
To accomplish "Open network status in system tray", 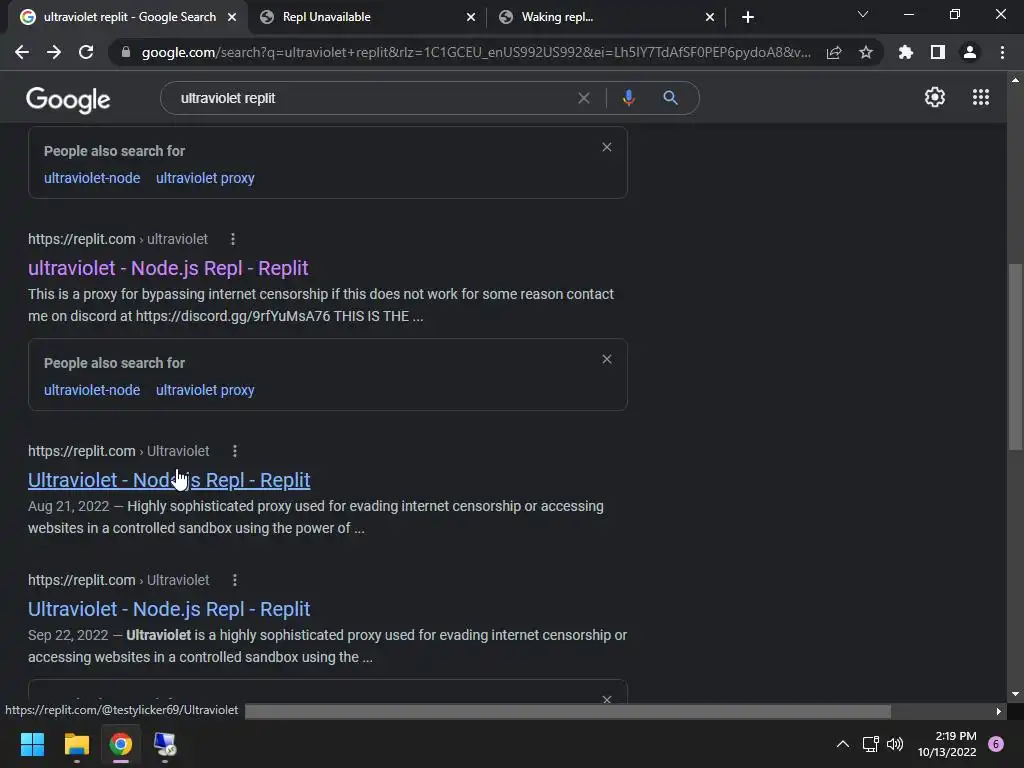I will 871,744.
